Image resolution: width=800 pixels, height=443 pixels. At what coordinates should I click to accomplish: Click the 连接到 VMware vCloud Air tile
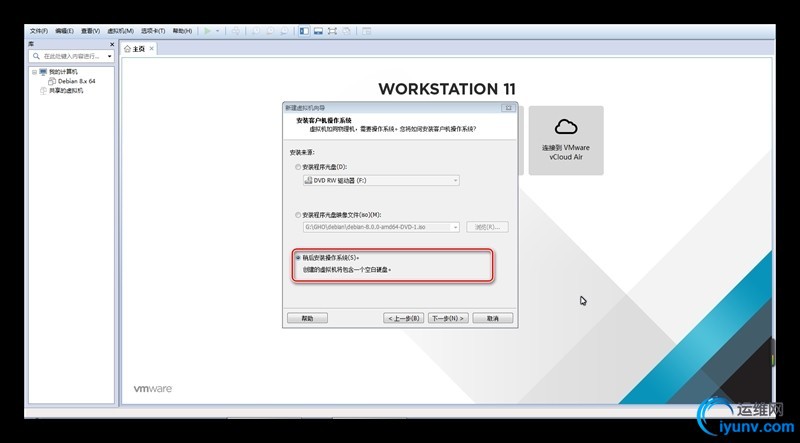coord(566,140)
